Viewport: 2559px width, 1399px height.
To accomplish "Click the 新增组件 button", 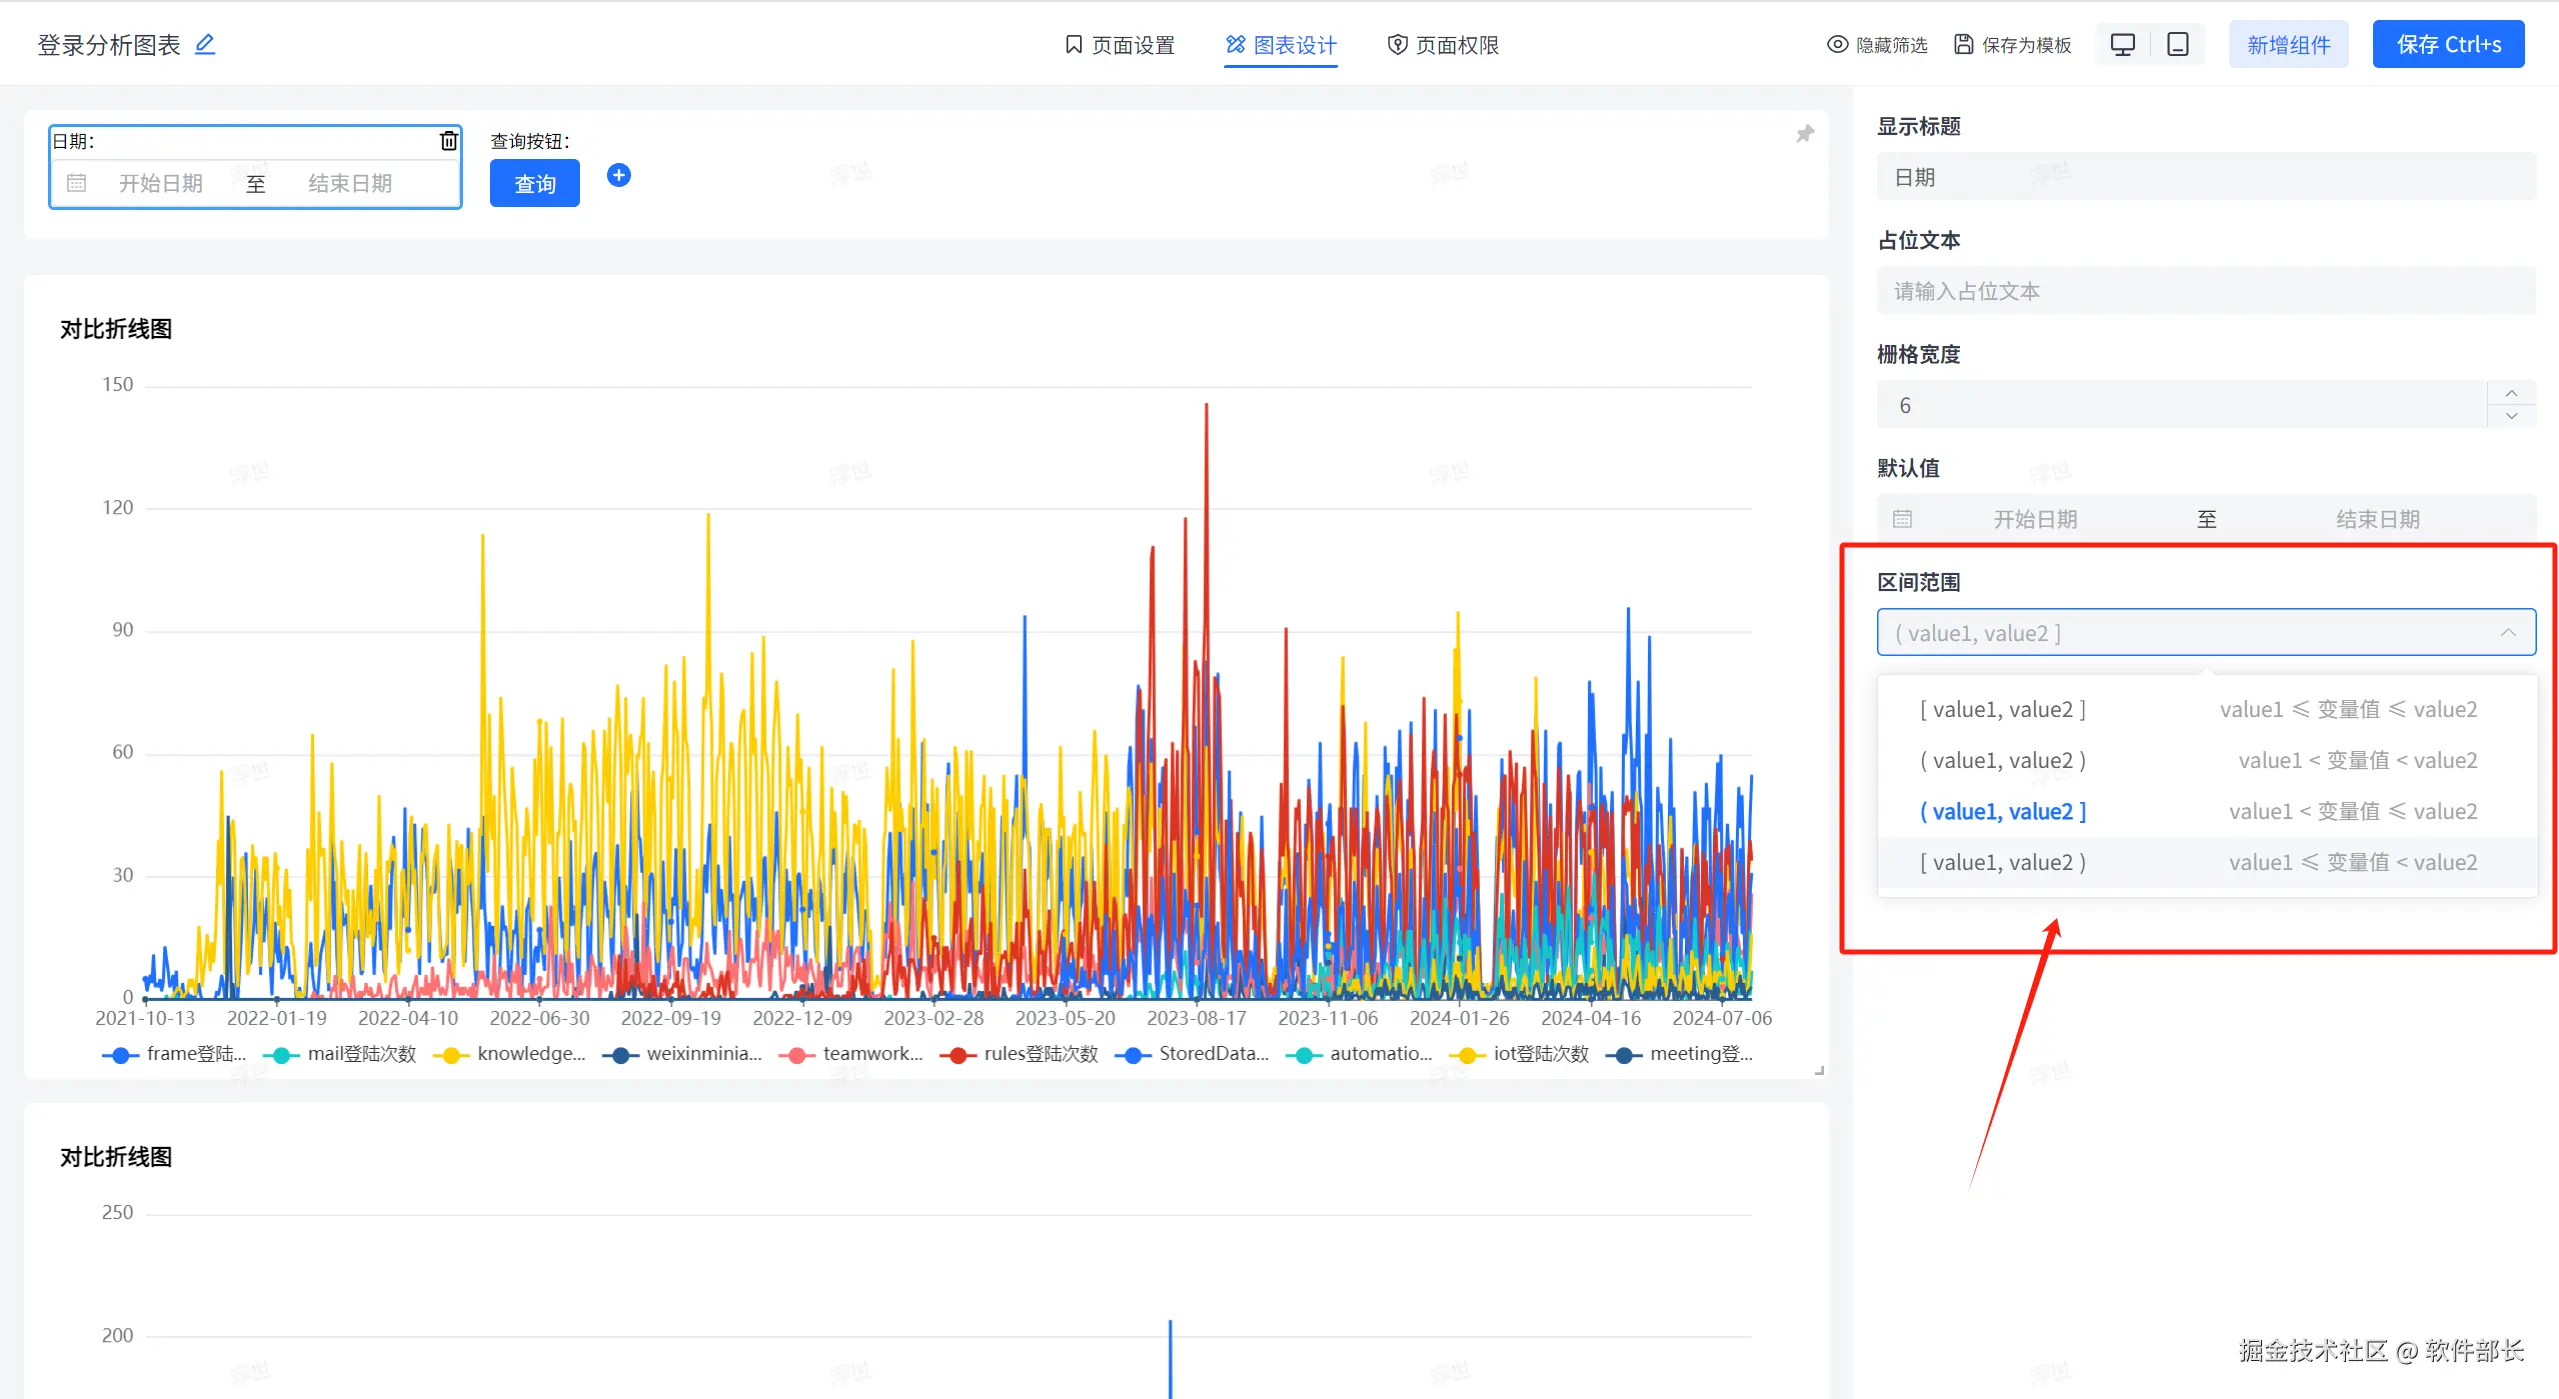I will coord(2287,45).
